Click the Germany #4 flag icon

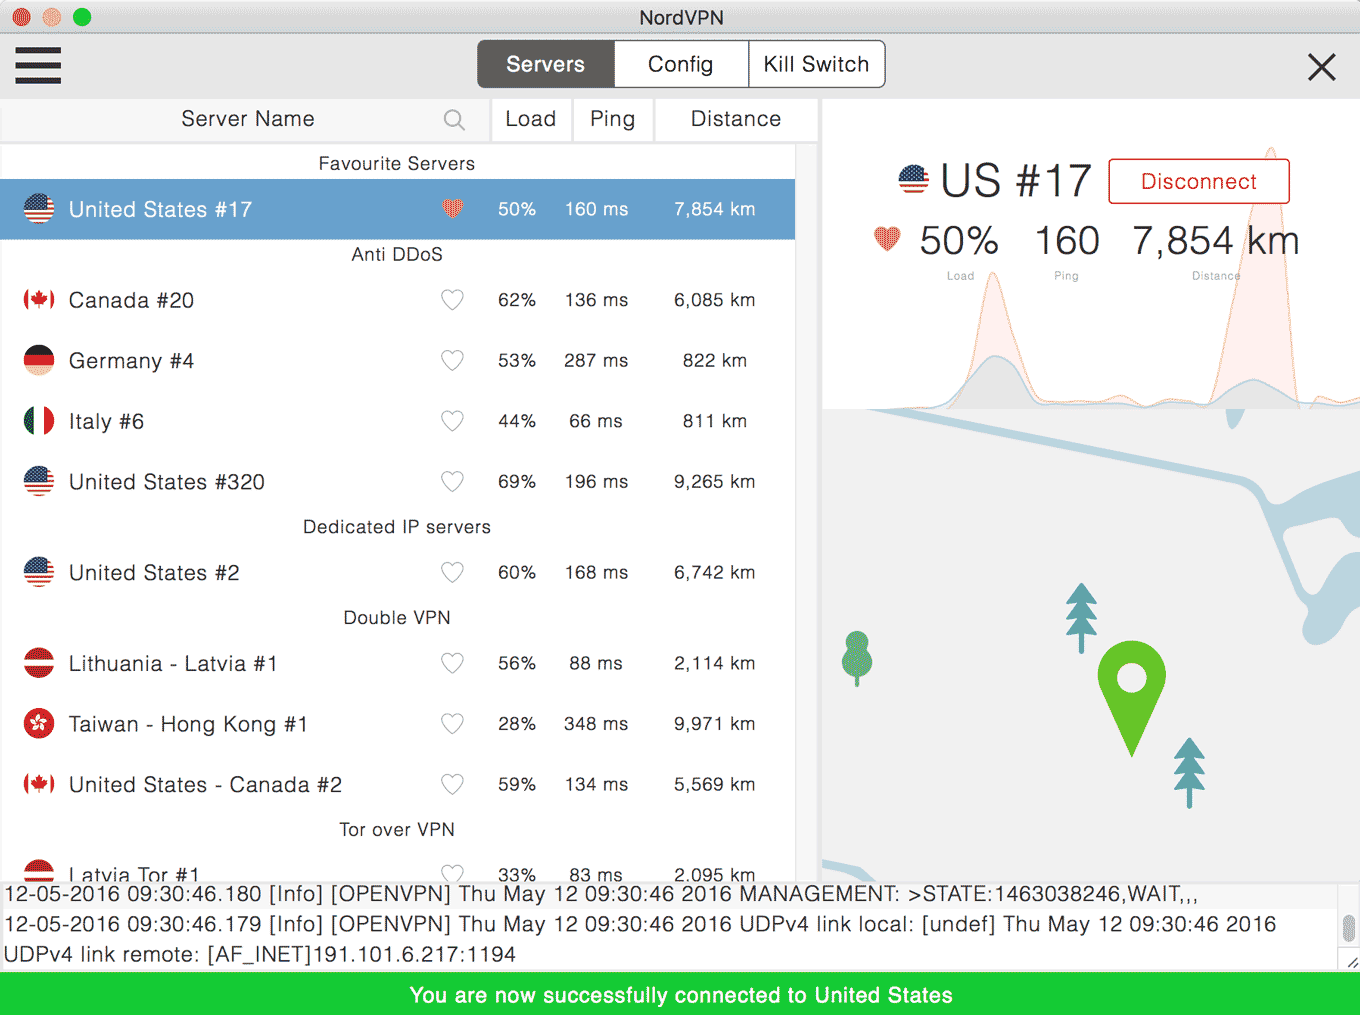[39, 360]
